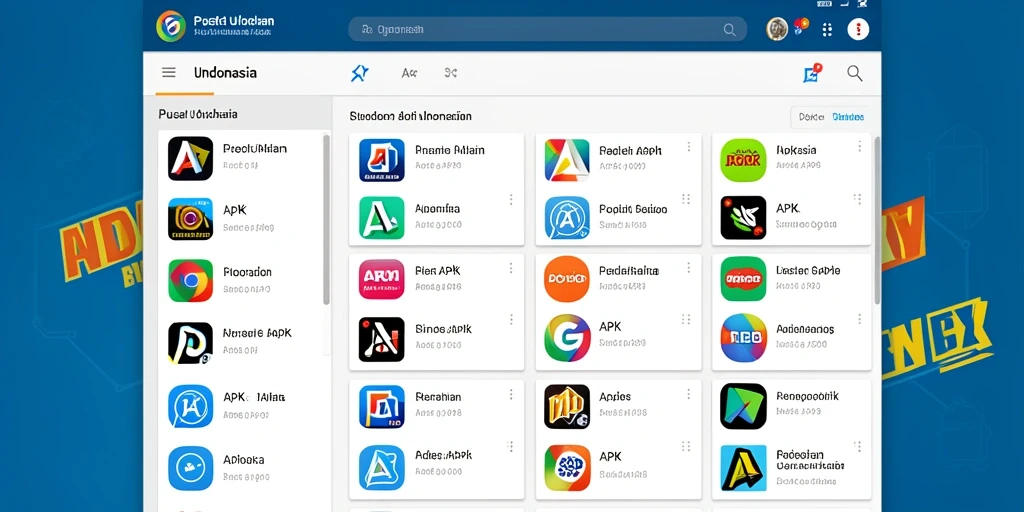Click the six-dot handle on Pedooian

click(x=857, y=446)
